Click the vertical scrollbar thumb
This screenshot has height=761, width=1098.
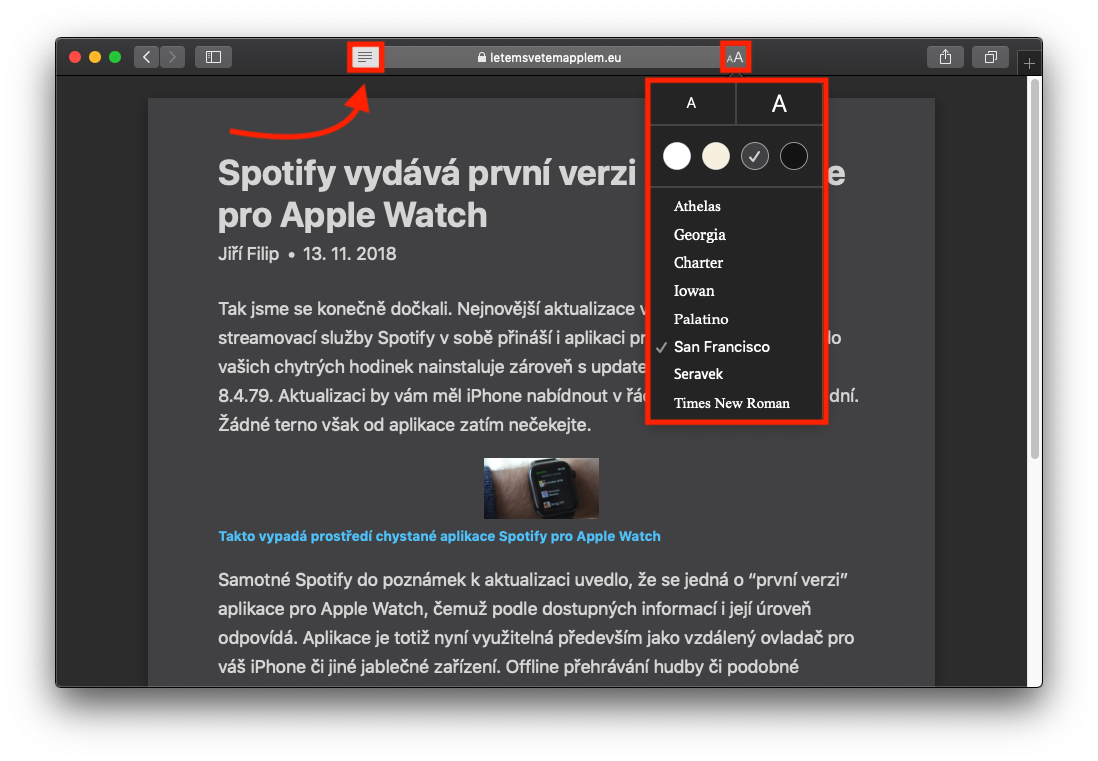[1035, 268]
